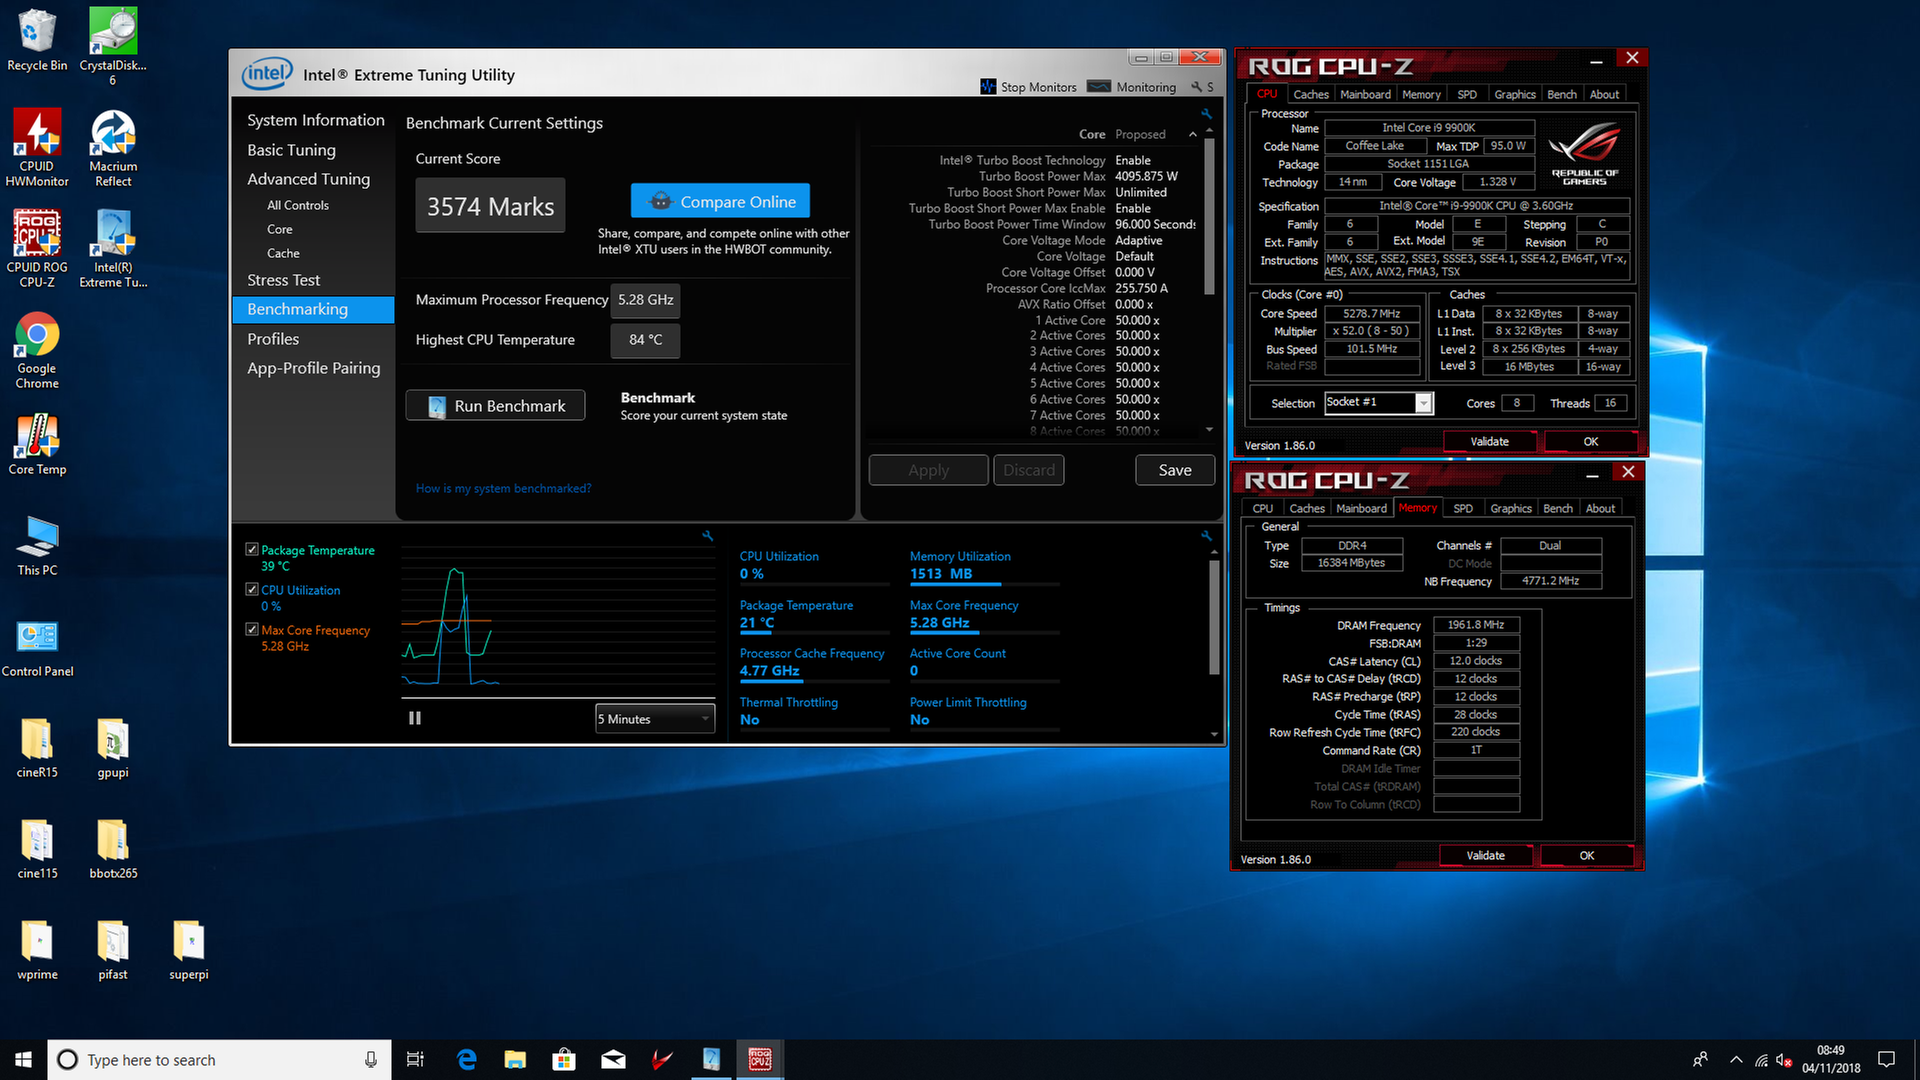Pause the monitoring graph
Screen dimensions: 1920x1080
click(415, 718)
